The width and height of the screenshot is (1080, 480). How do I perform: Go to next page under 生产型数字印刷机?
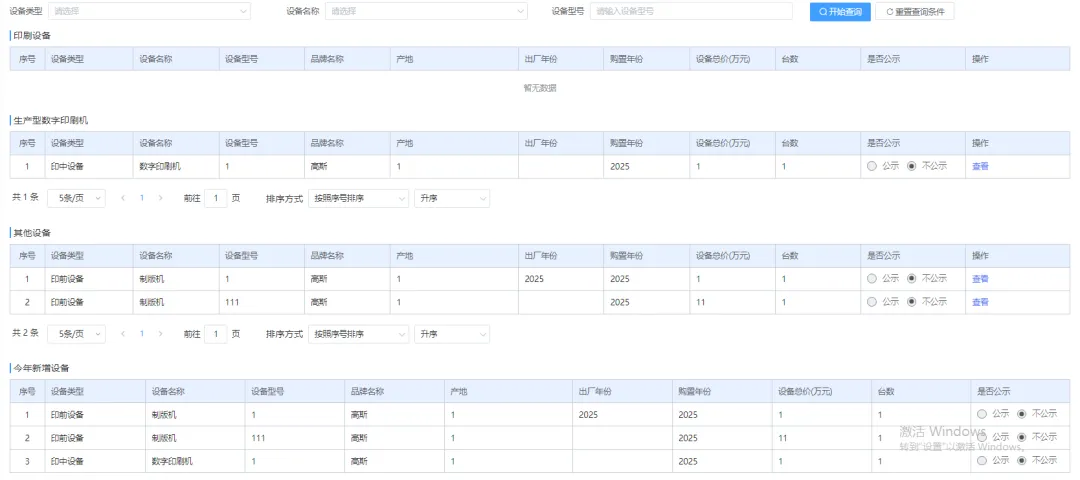tap(160, 198)
